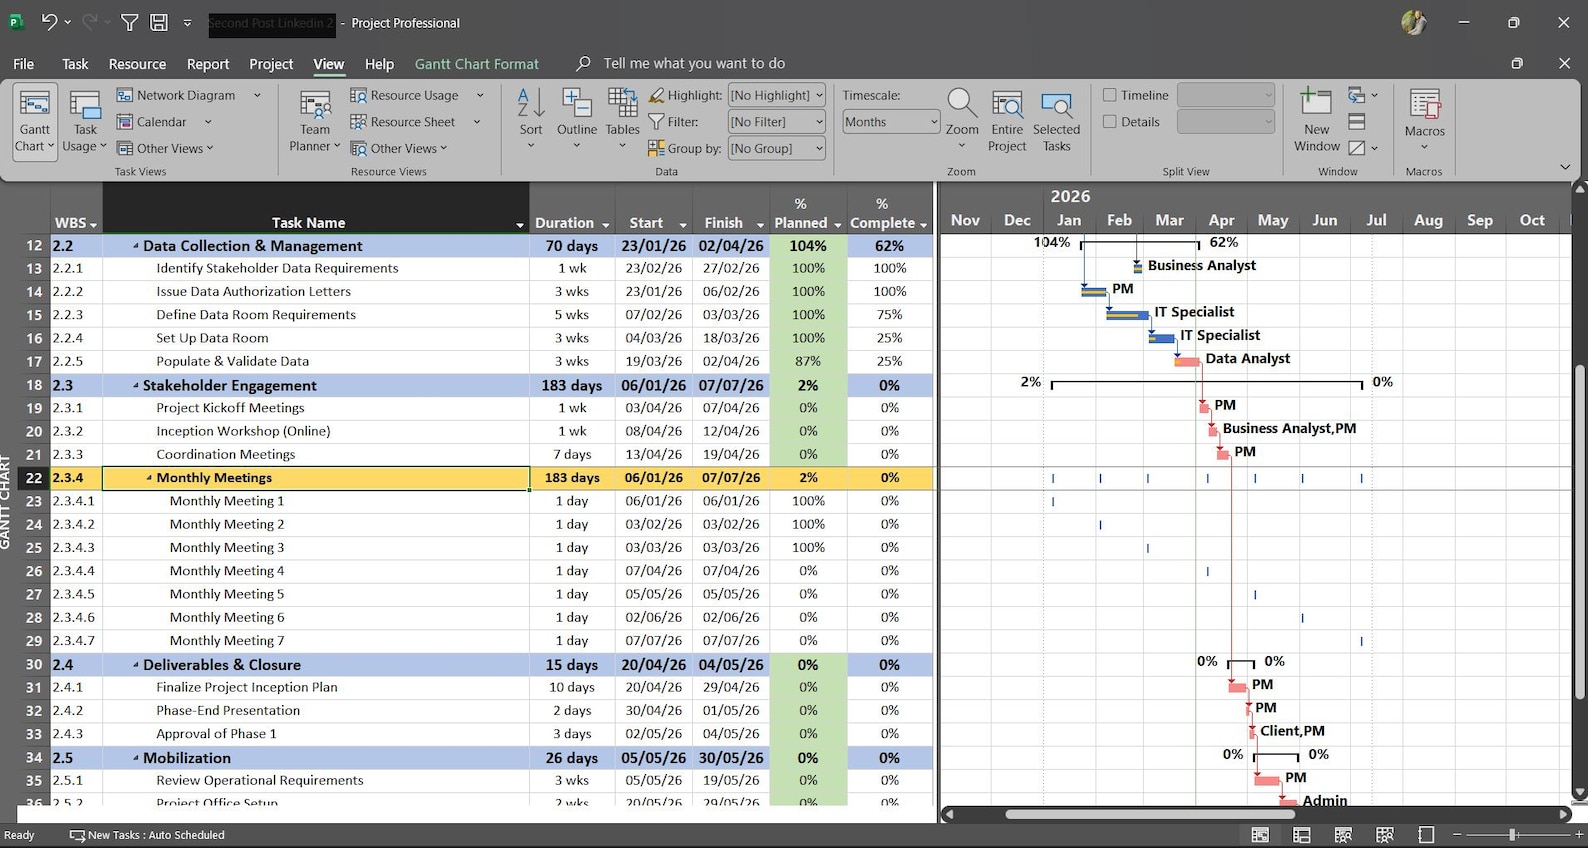Open the Macros menu
This screenshot has height=848, width=1588.
[1424, 120]
